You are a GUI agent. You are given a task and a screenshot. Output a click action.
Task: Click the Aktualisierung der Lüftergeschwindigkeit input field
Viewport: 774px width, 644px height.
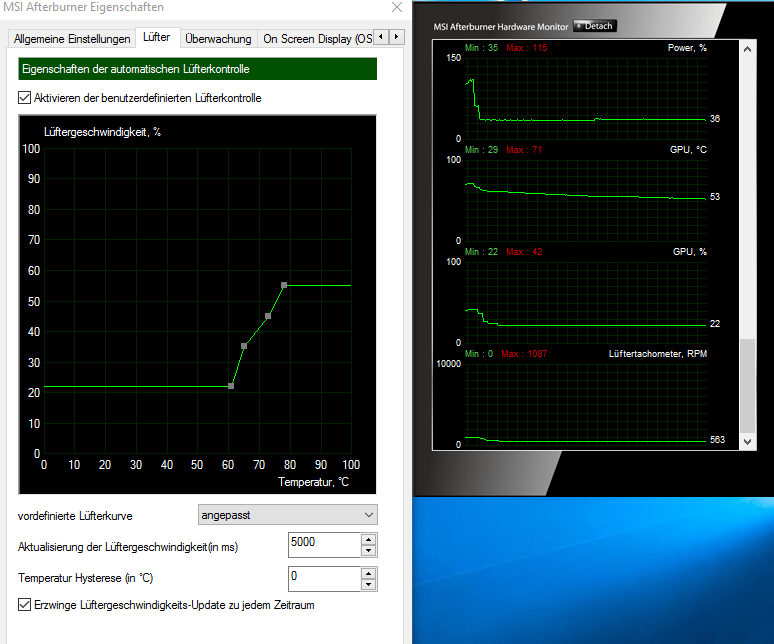point(324,545)
